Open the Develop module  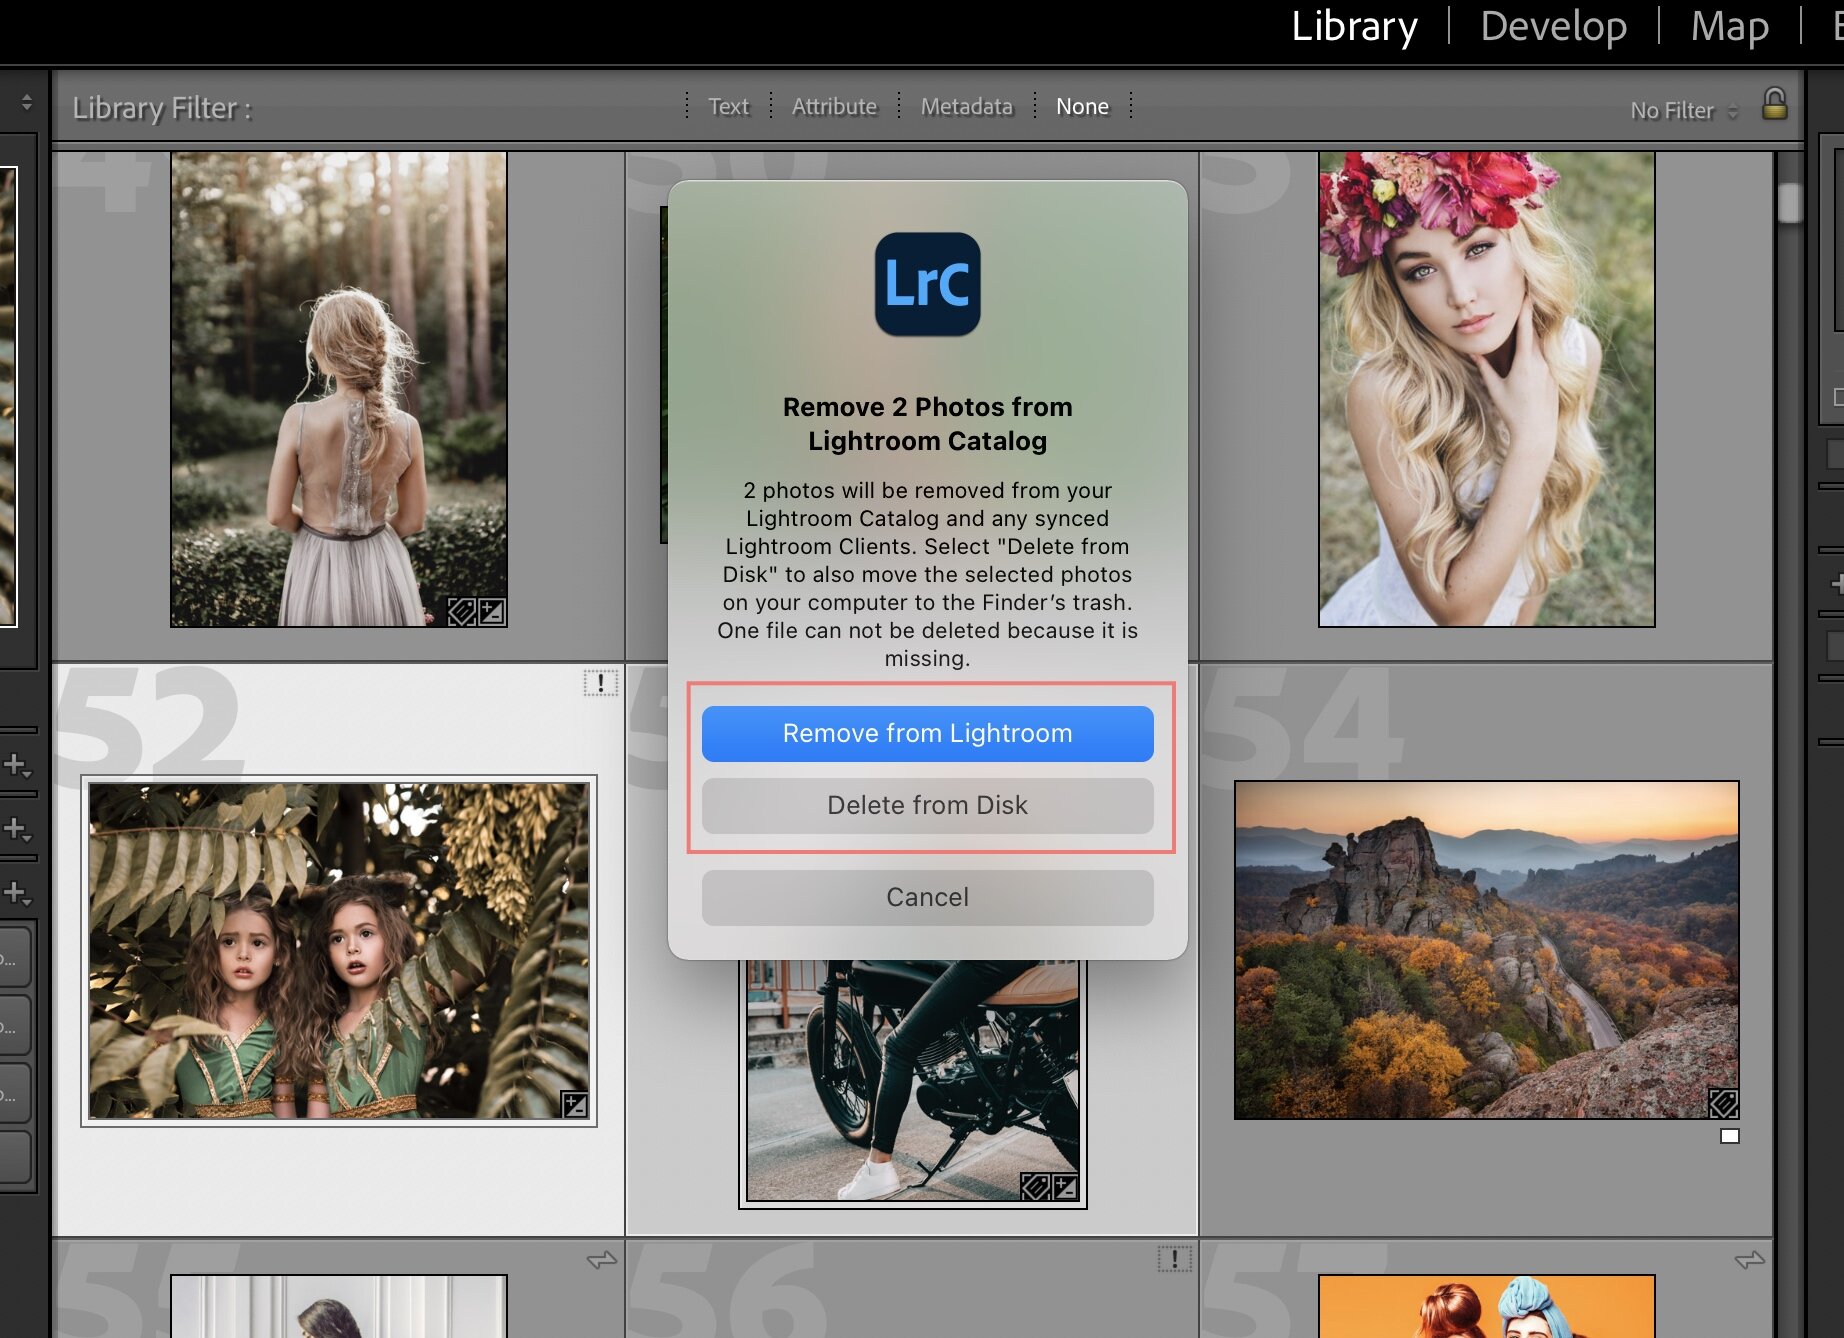pos(1553,26)
